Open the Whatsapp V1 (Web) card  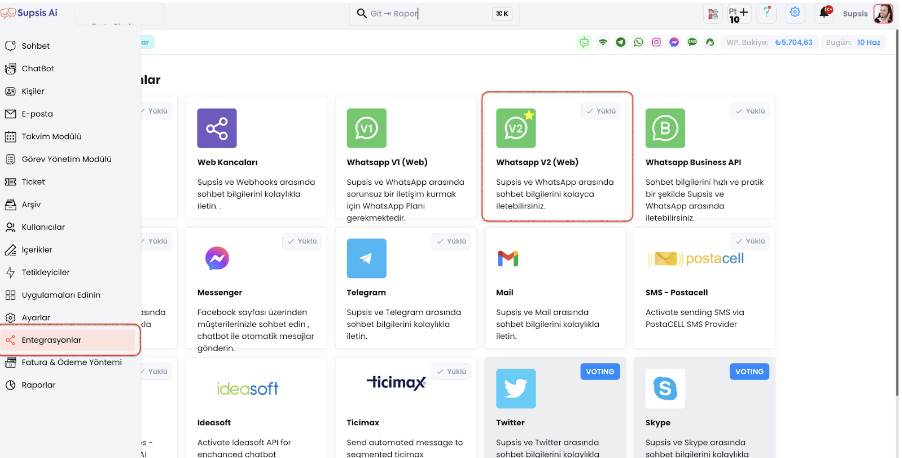pos(406,158)
